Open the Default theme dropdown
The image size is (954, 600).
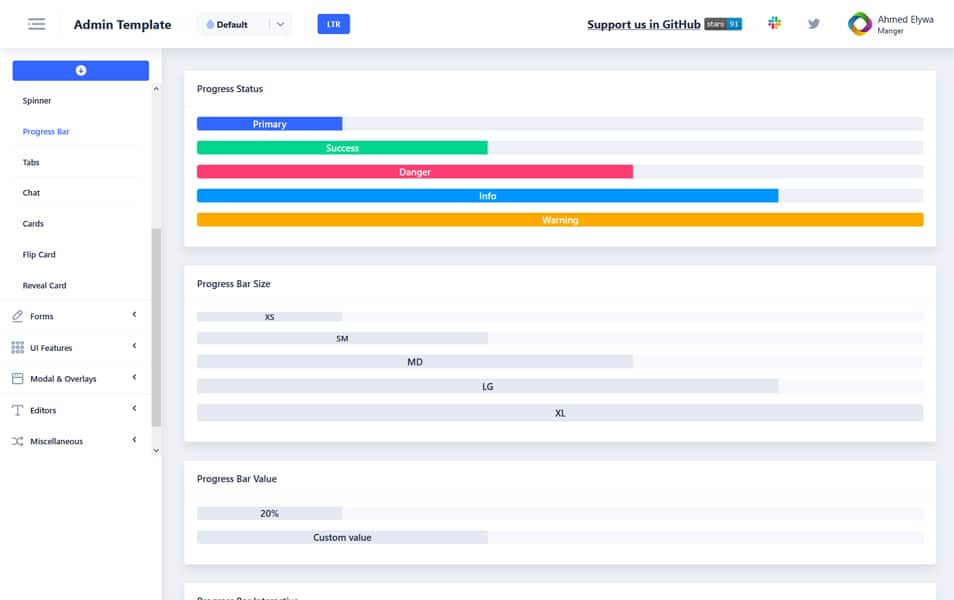(243, 23)
